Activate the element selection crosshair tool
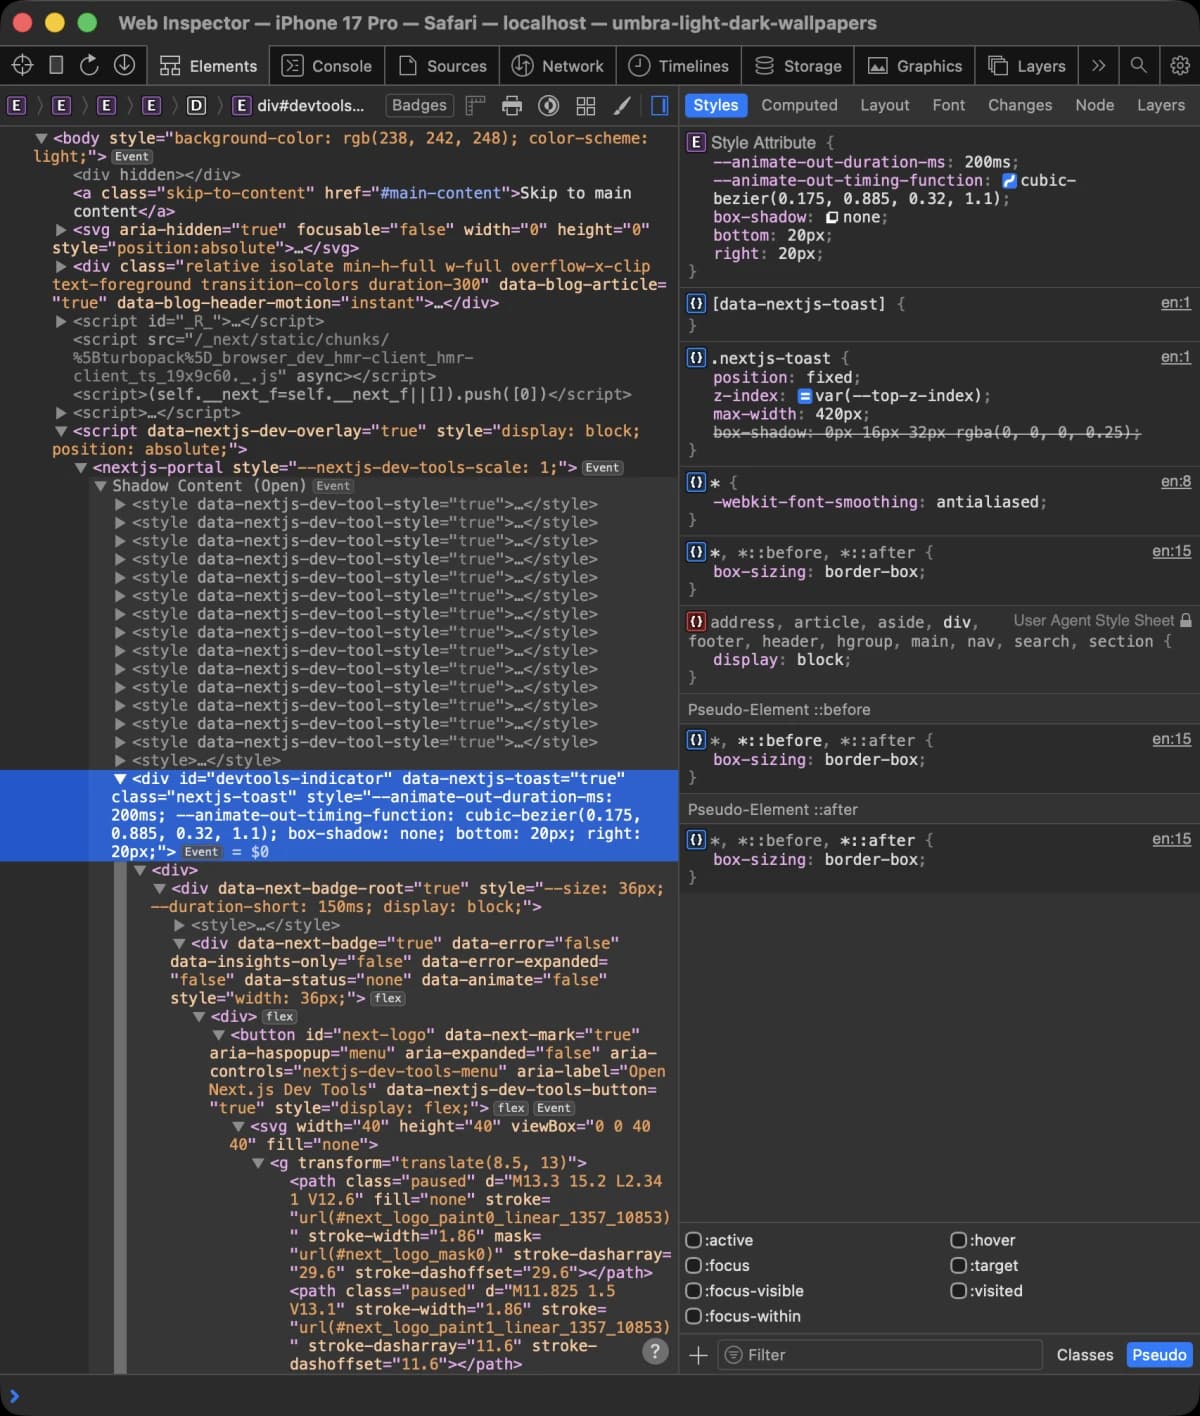The image size is (1200, 1416). pos(23,65)
